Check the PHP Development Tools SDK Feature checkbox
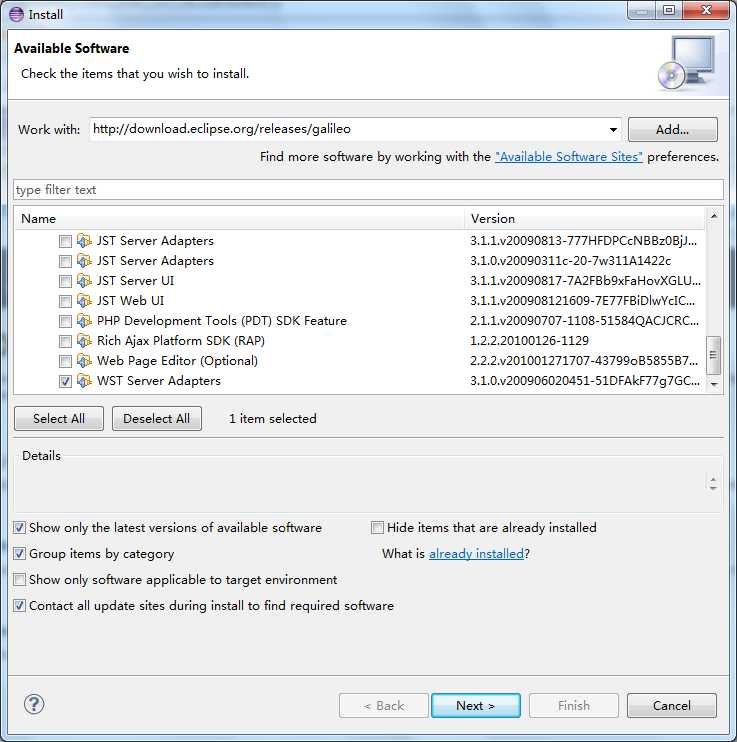Screen dimensions: 737x742 [x=65, y=321]
